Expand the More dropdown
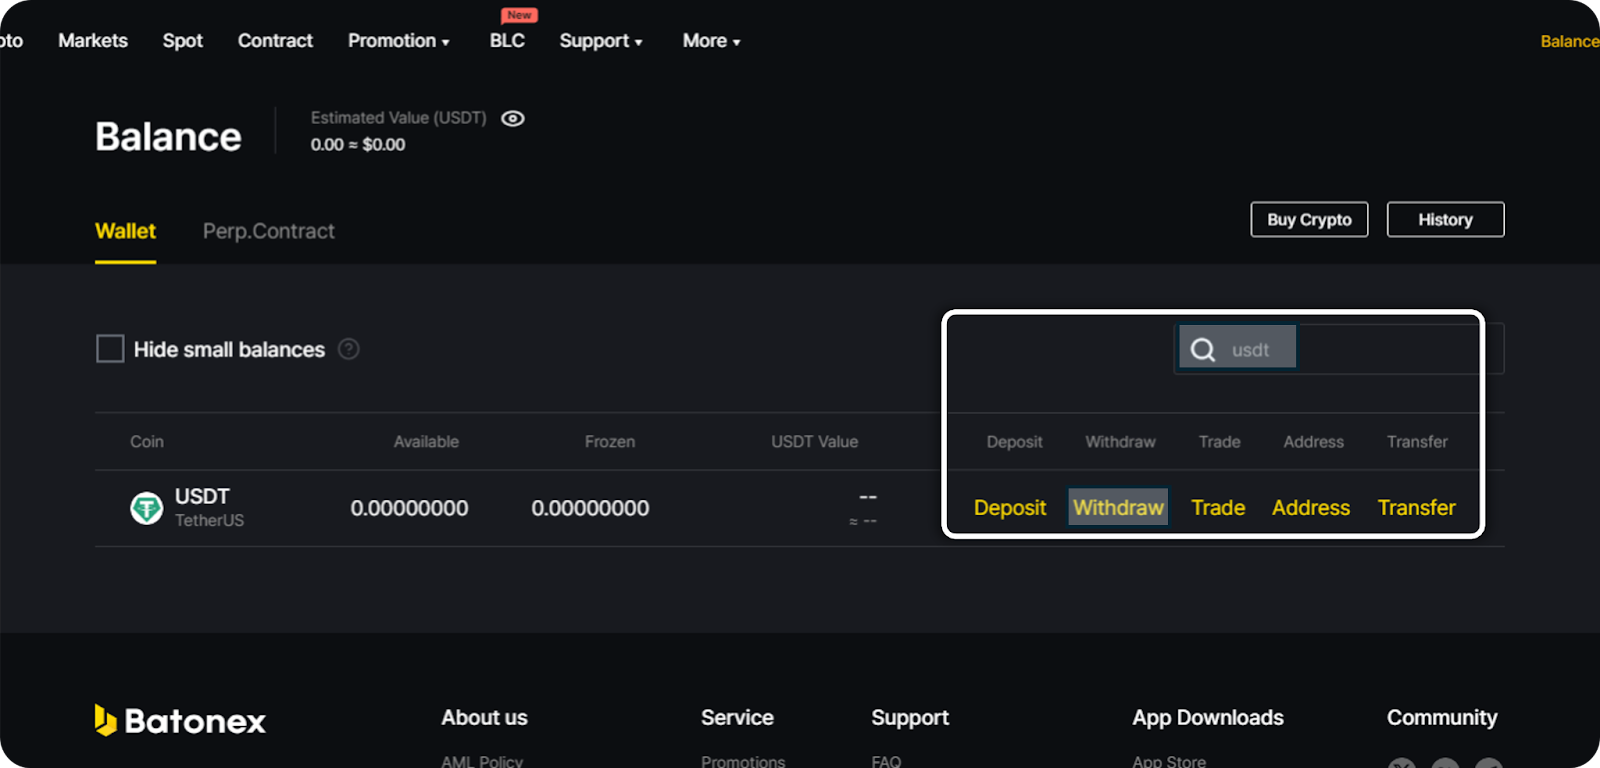The height and width of the screenshot is (768, 1600). tap(711, 41)
